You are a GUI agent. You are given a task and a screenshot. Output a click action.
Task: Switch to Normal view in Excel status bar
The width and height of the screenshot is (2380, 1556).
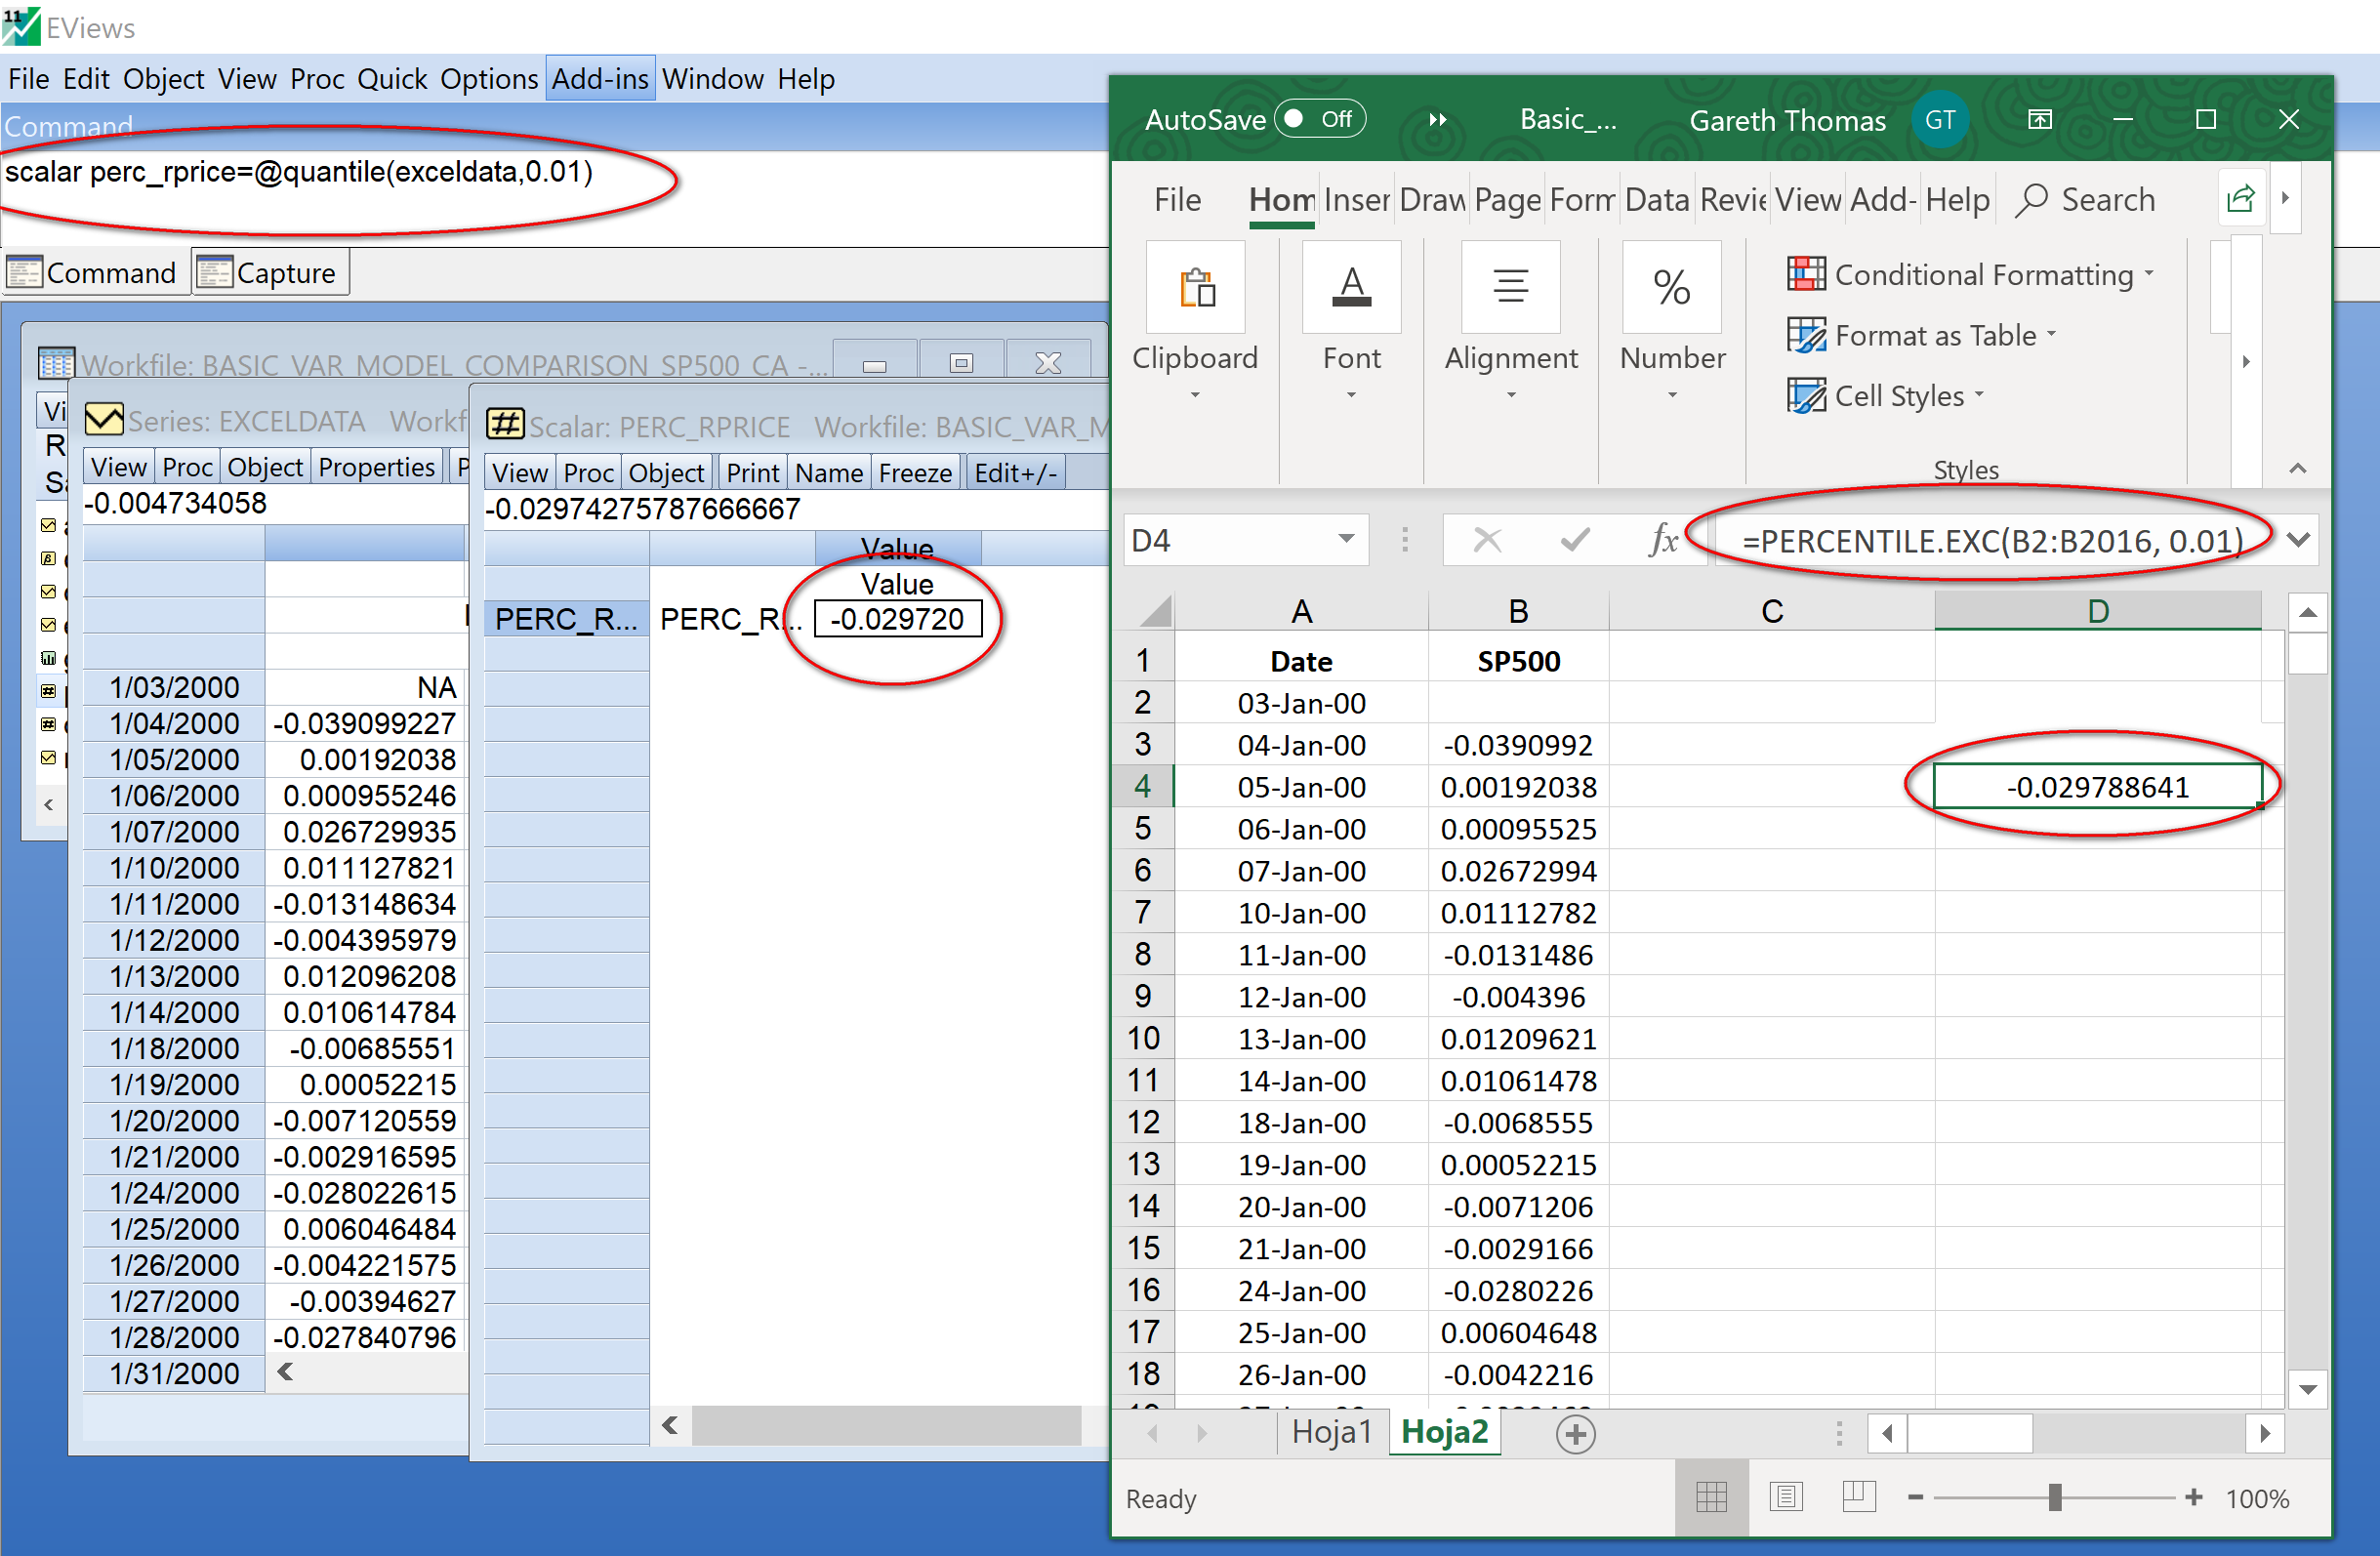[1711, 1497]
